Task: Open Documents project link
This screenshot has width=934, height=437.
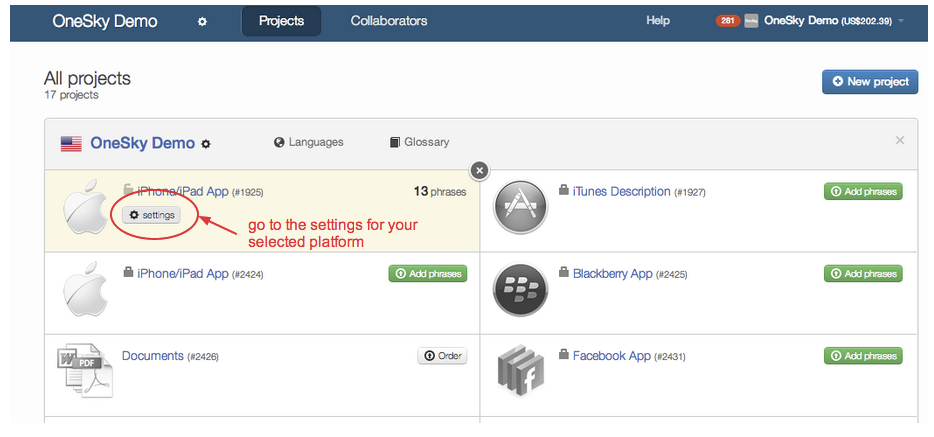Action: click(152, 356)
